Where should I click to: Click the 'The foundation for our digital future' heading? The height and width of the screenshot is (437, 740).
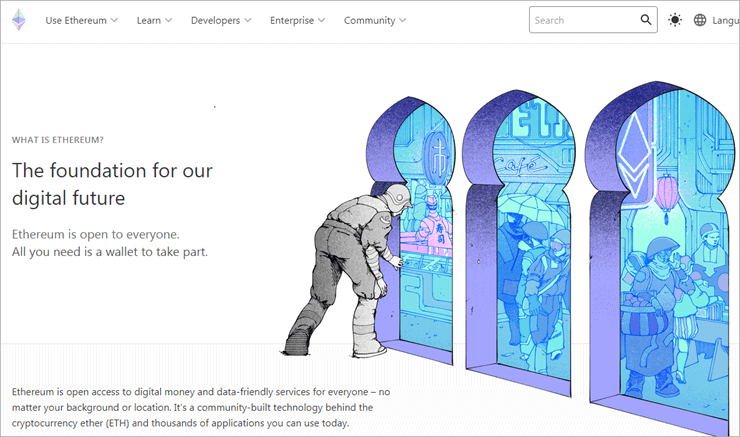tap(112, 184)
